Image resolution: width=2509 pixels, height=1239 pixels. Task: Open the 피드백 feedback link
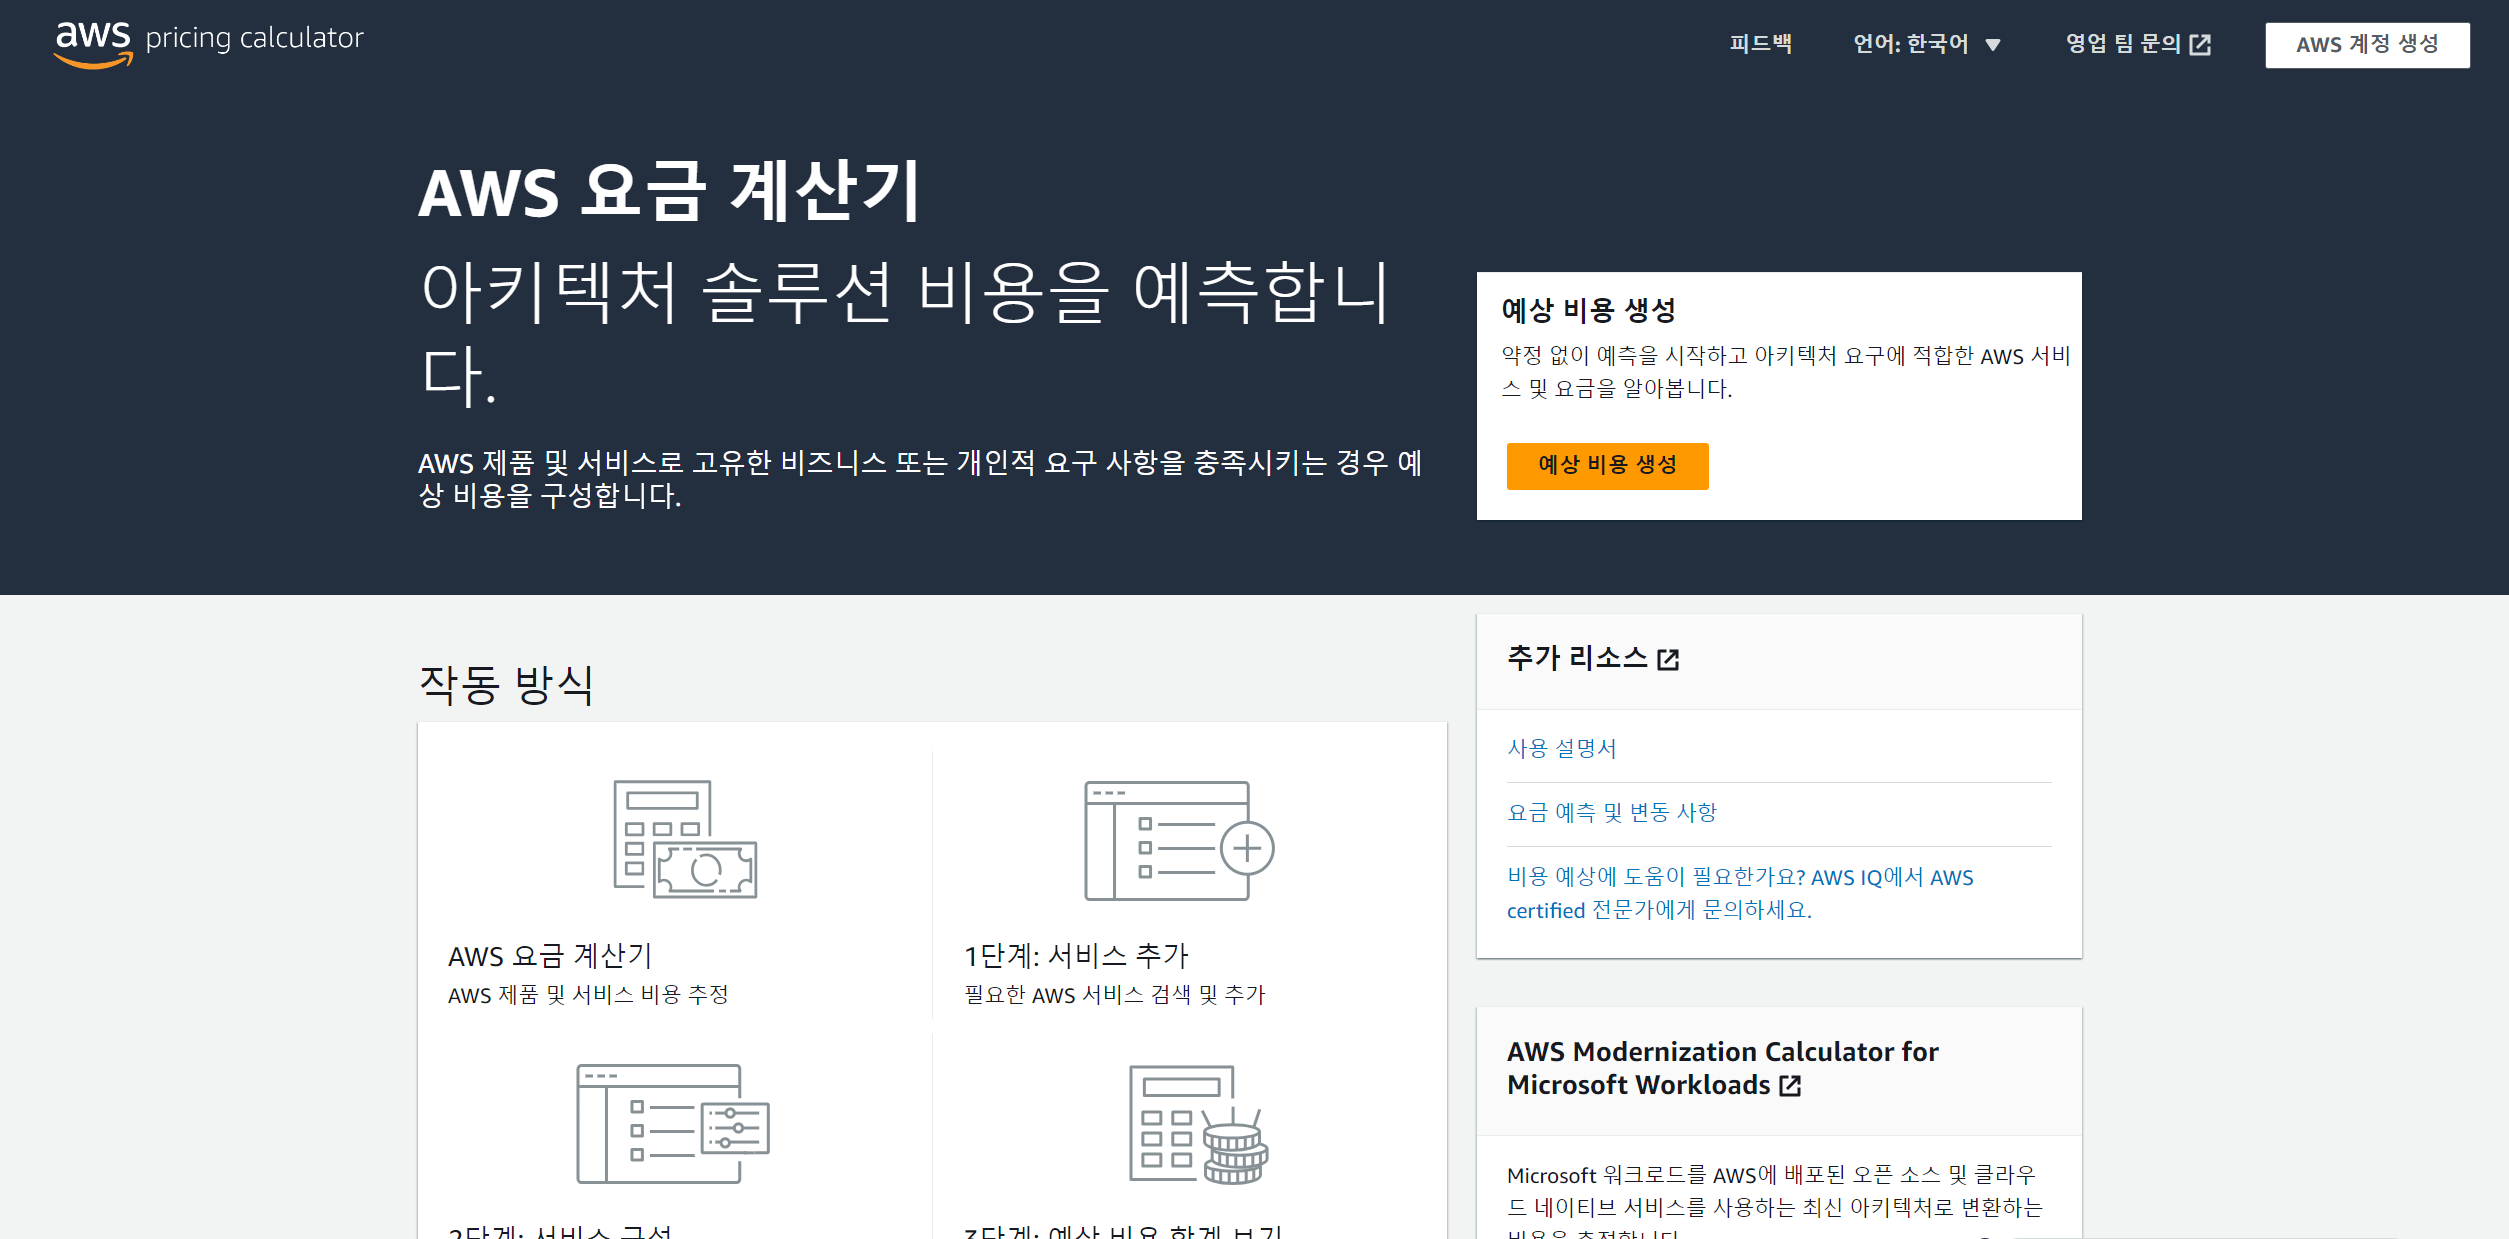(x=1760, y=44)
